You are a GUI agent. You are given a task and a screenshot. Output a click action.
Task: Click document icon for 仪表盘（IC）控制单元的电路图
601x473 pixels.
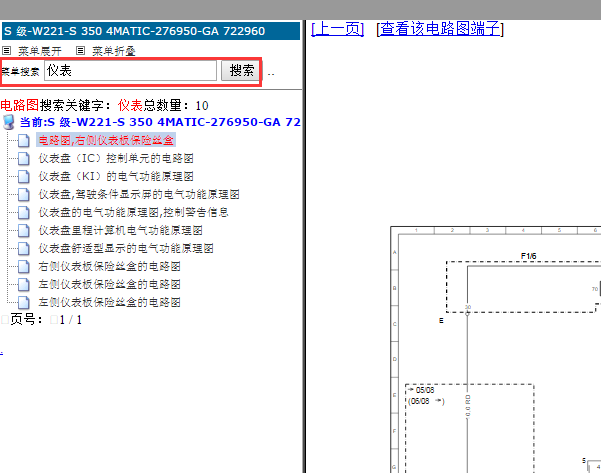[23, 158]
